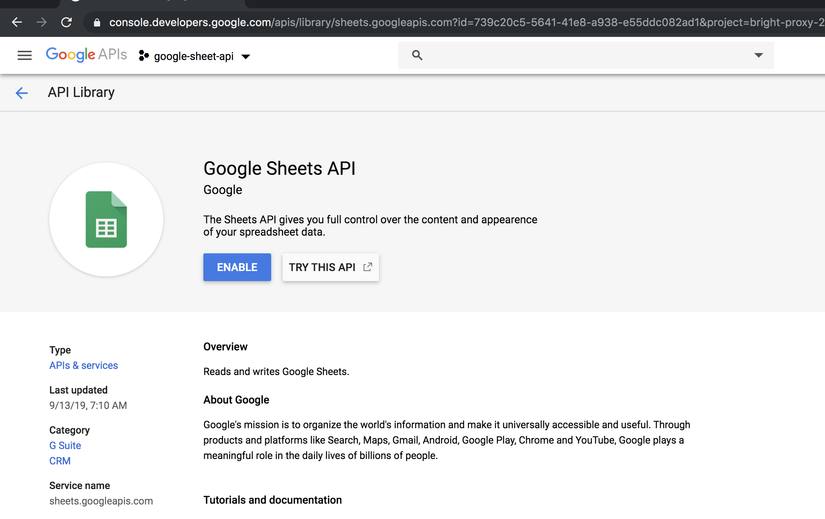Click the external link icon on Try This API
Image resolution: width=825 pixels, height=519 pixels.
click(x=368, y=267)
